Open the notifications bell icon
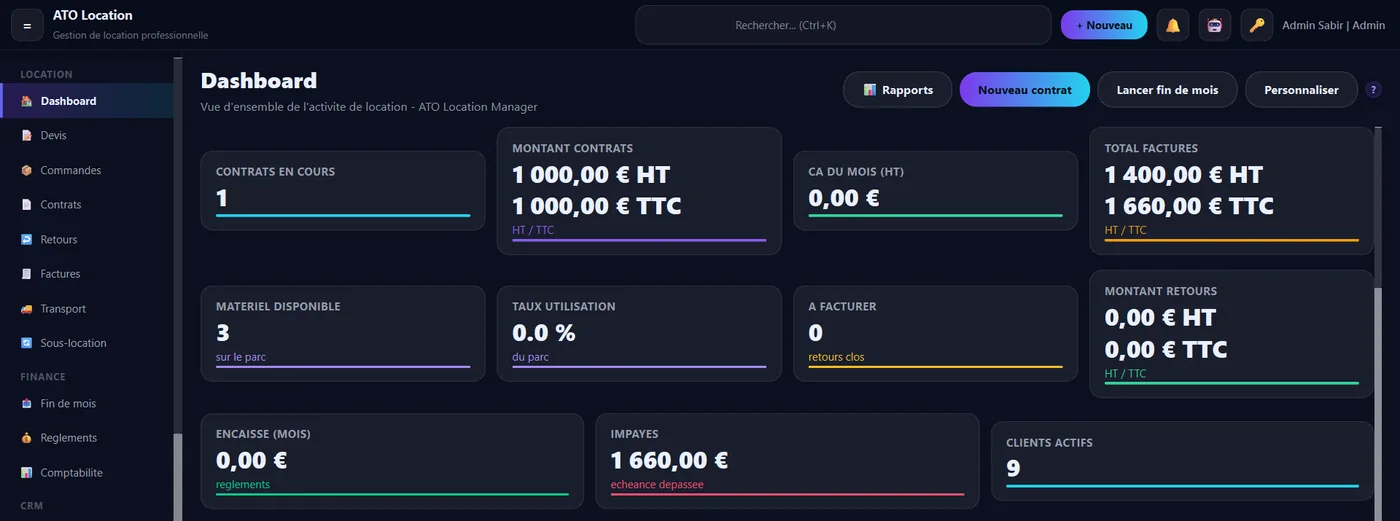Screen dimensions: 1400x521 [x=1173, y=25]
